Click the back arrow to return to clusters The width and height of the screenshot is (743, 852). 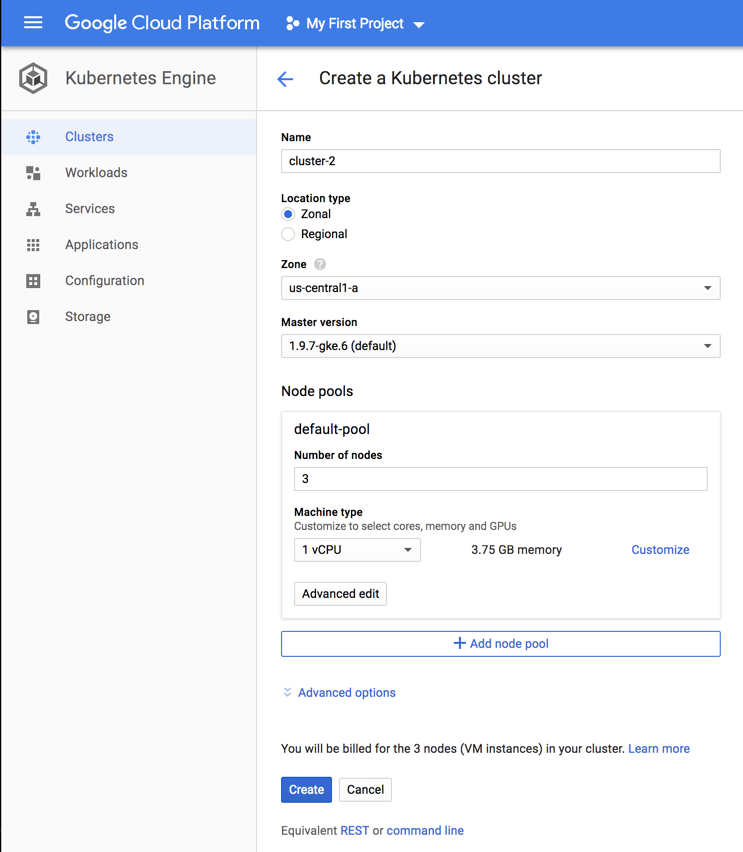[285, 78]
